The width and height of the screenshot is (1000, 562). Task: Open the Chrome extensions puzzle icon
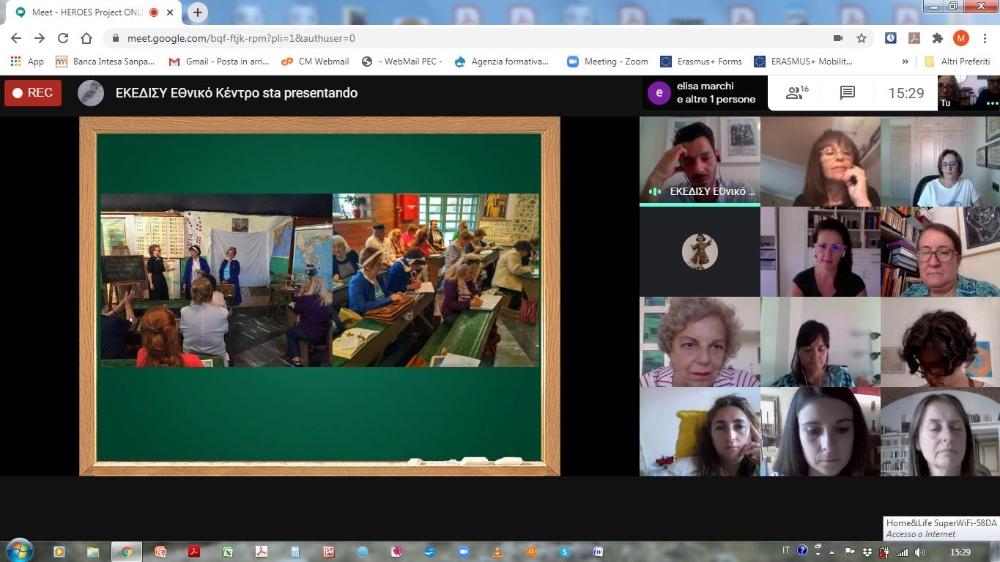click(x=937, y=38)
